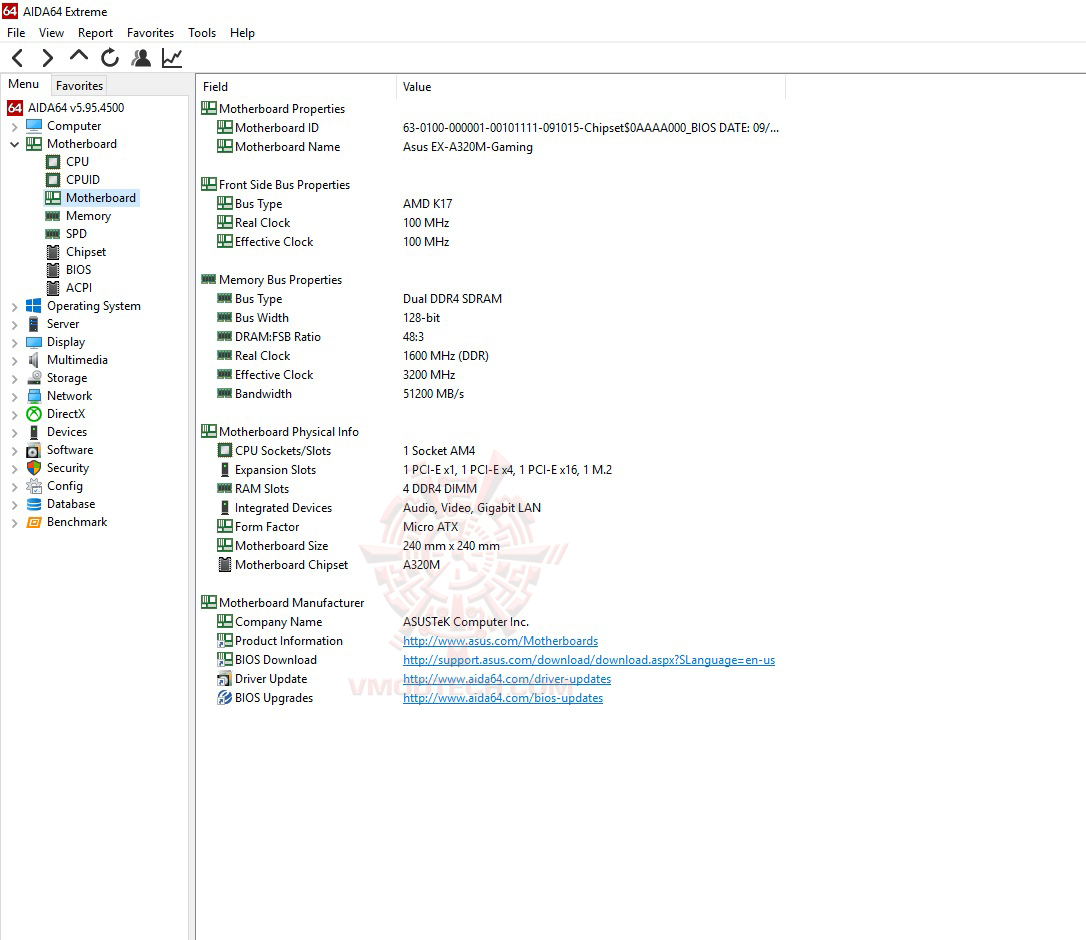Click the Software icon in tree
The width and height of the screenshot is (1086, 940).
point(34,450)
